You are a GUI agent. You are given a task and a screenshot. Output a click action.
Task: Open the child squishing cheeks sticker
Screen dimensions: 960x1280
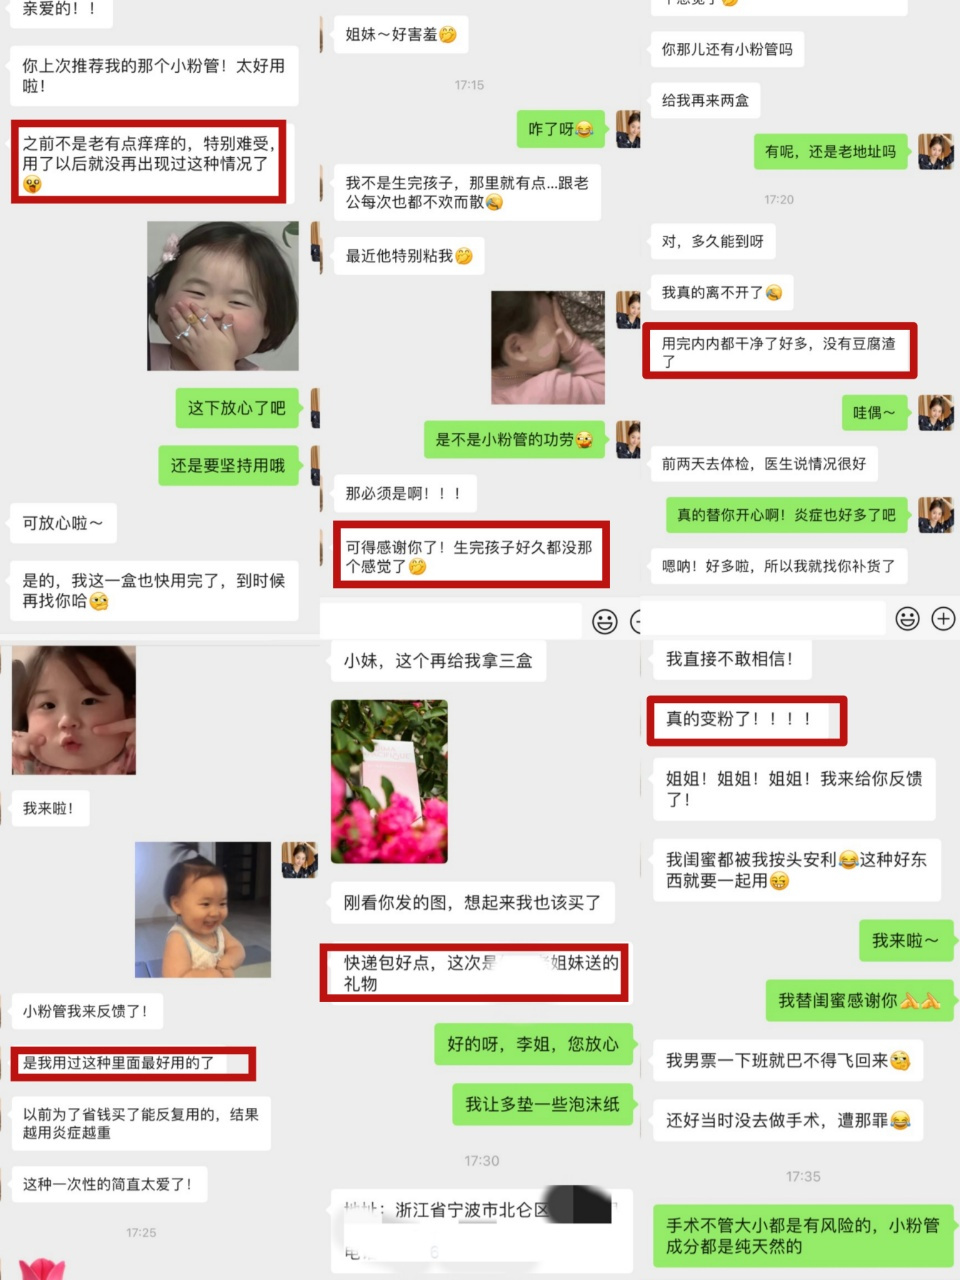pos(74,710)
